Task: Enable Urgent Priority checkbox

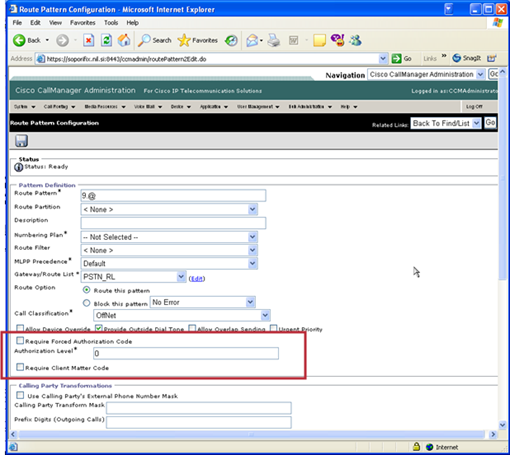Action: [273, 328]
